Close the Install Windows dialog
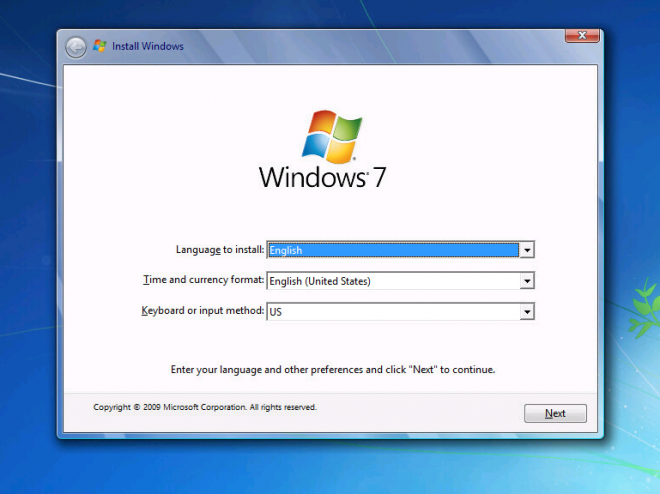This screenshot has height=494, width=660. 582,36
